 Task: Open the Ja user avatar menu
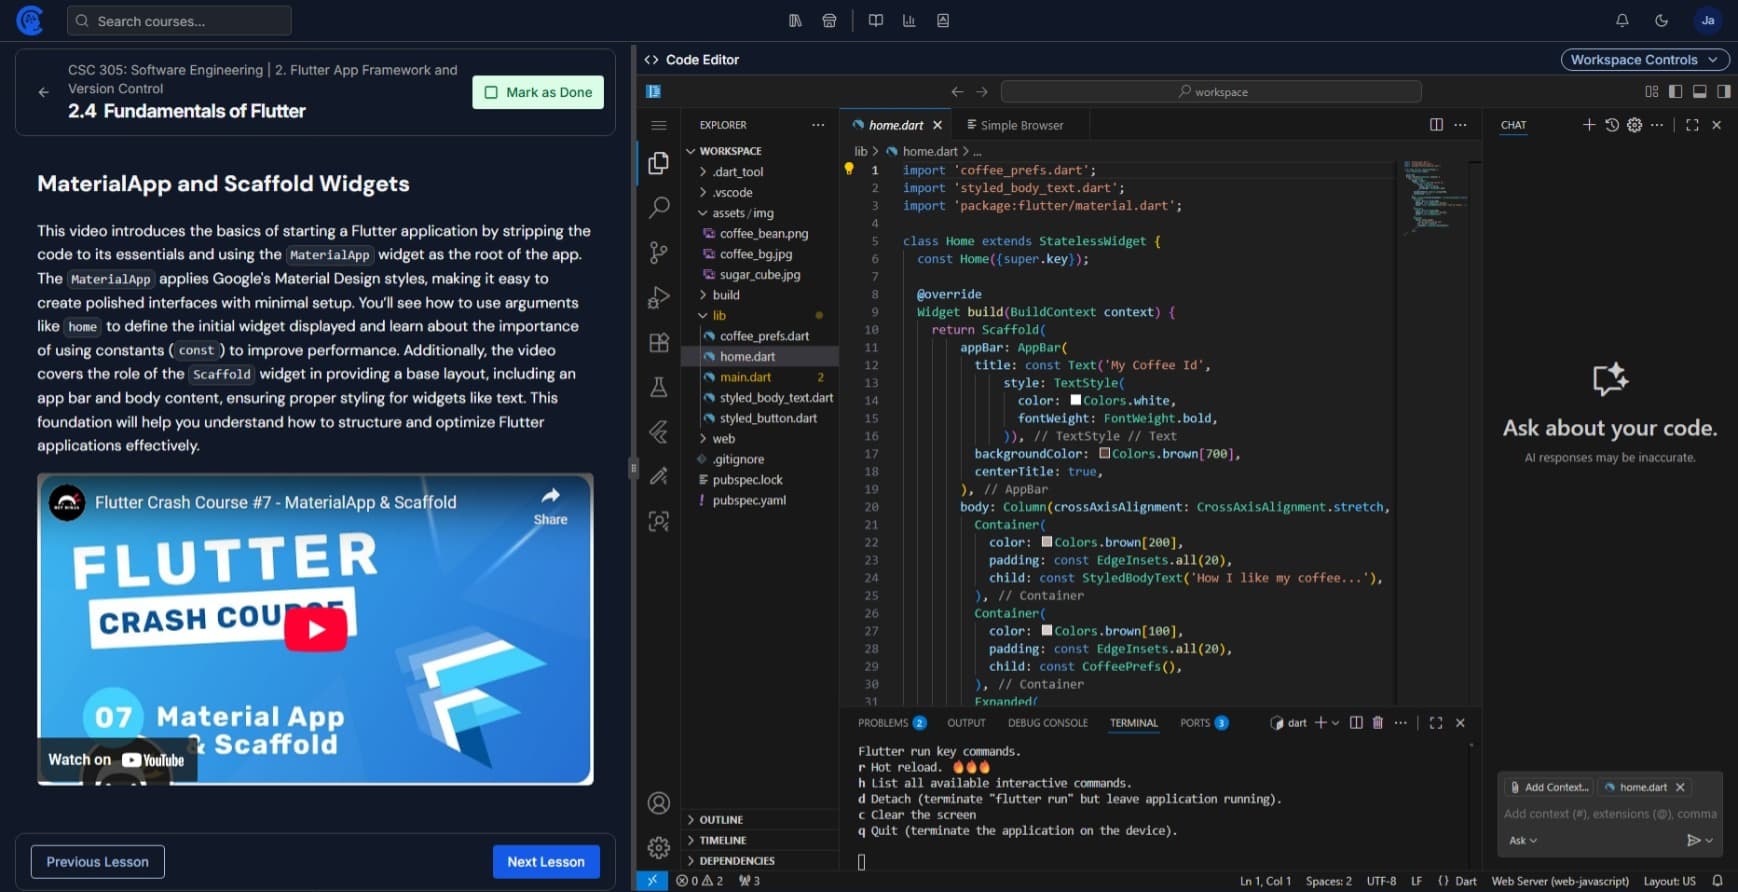(1707, 20)
